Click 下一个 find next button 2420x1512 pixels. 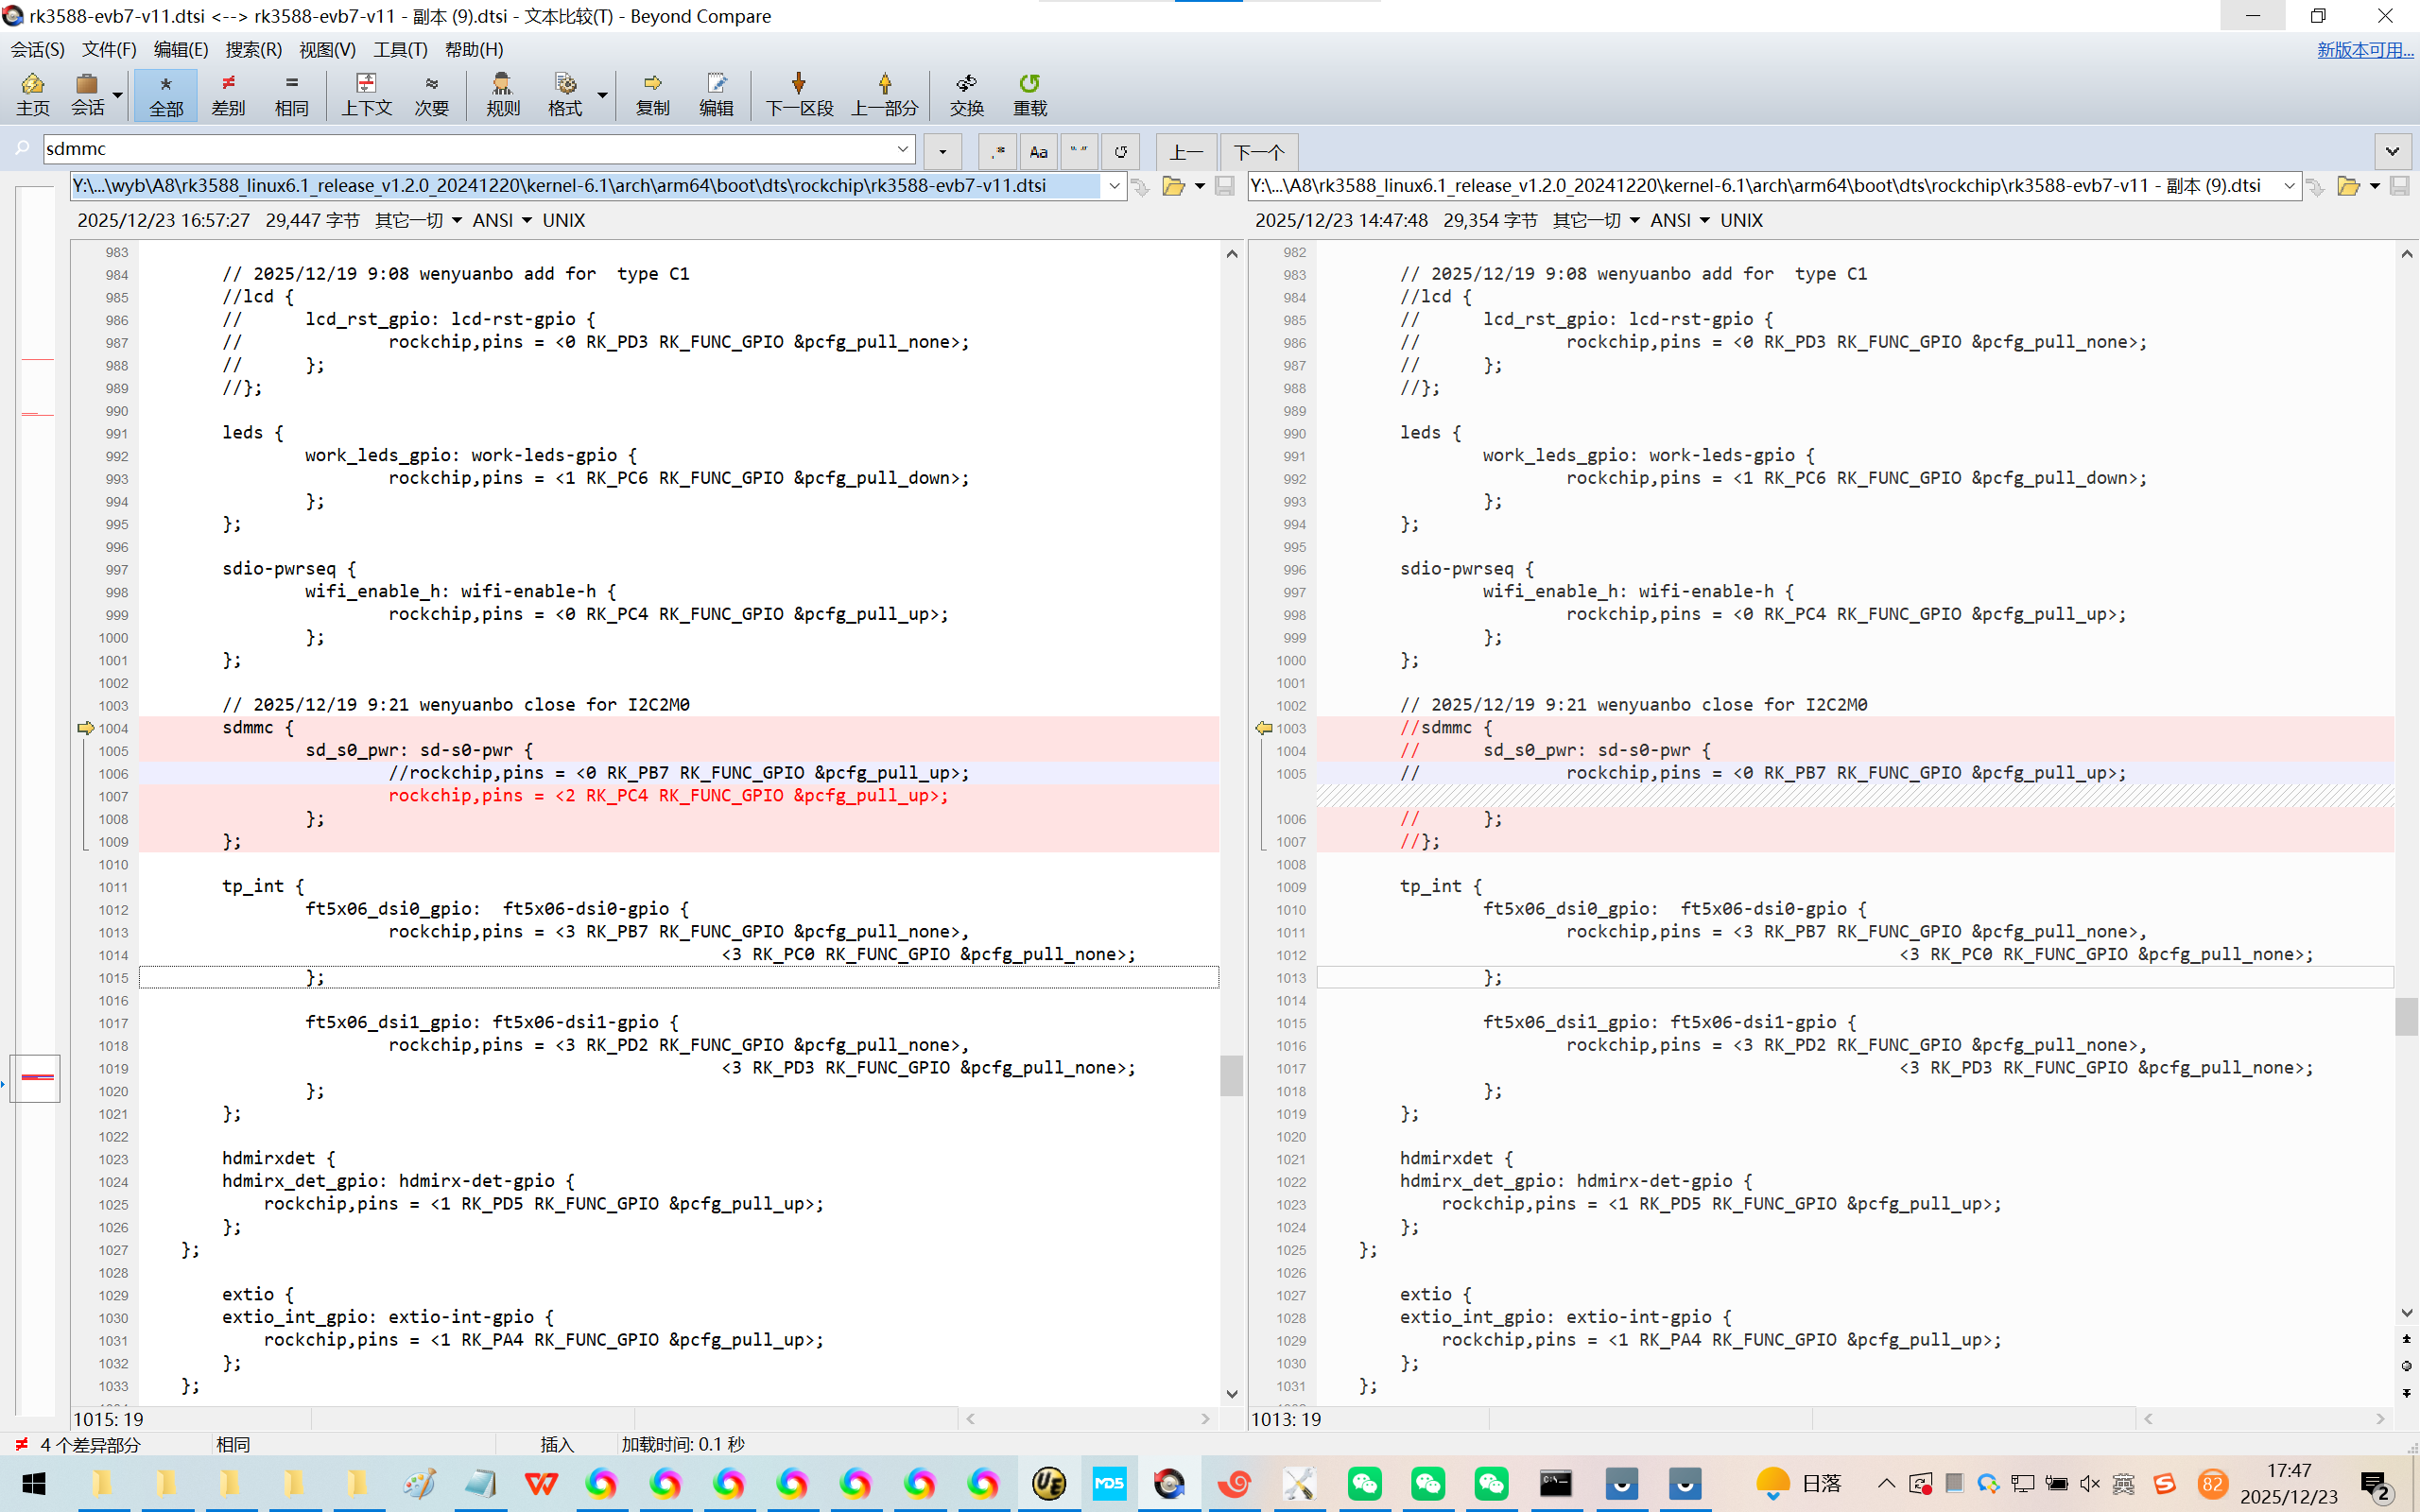click(x=1258, y=152)
